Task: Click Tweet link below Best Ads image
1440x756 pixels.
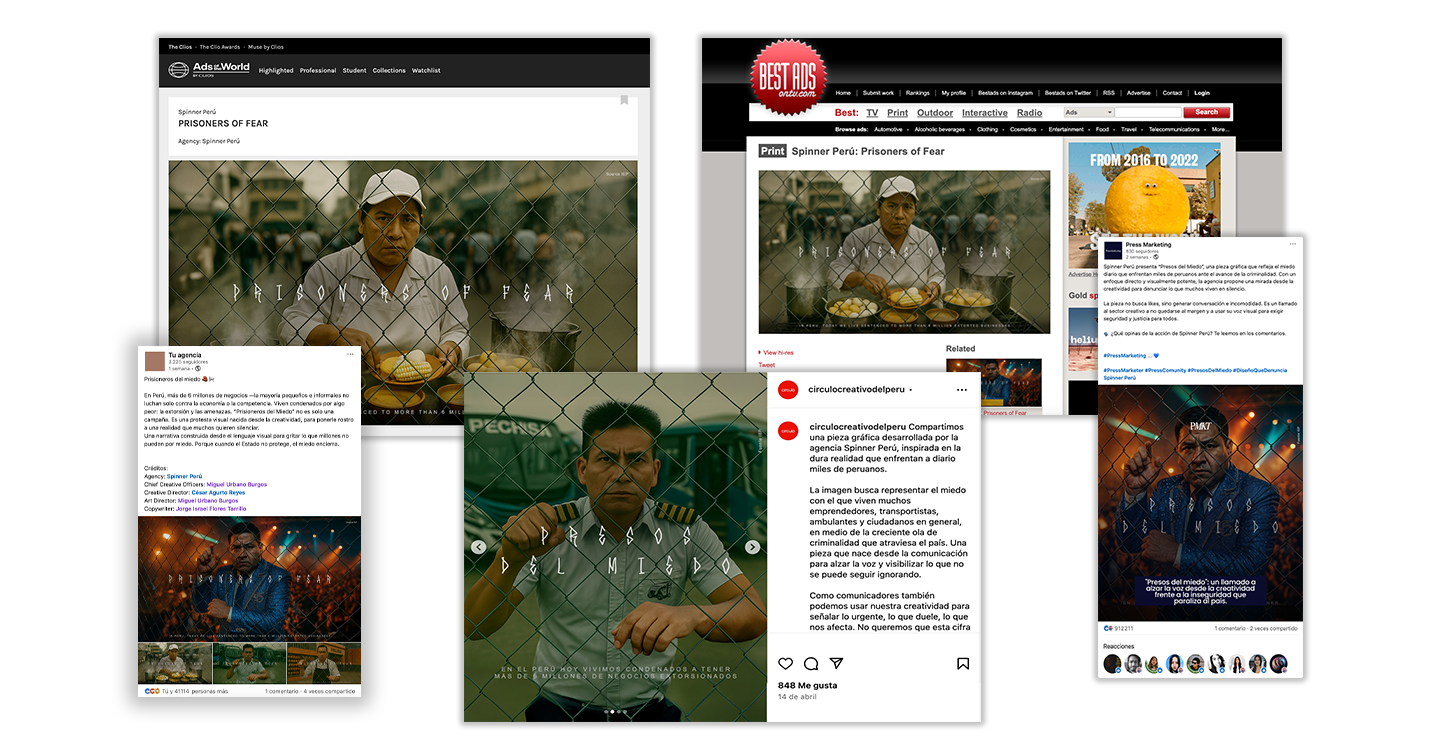Action: 768,365
